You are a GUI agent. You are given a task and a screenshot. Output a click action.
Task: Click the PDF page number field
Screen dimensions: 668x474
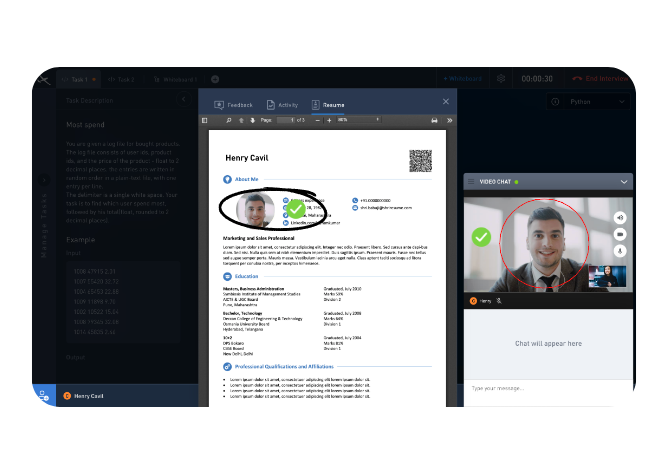(286, 121)
